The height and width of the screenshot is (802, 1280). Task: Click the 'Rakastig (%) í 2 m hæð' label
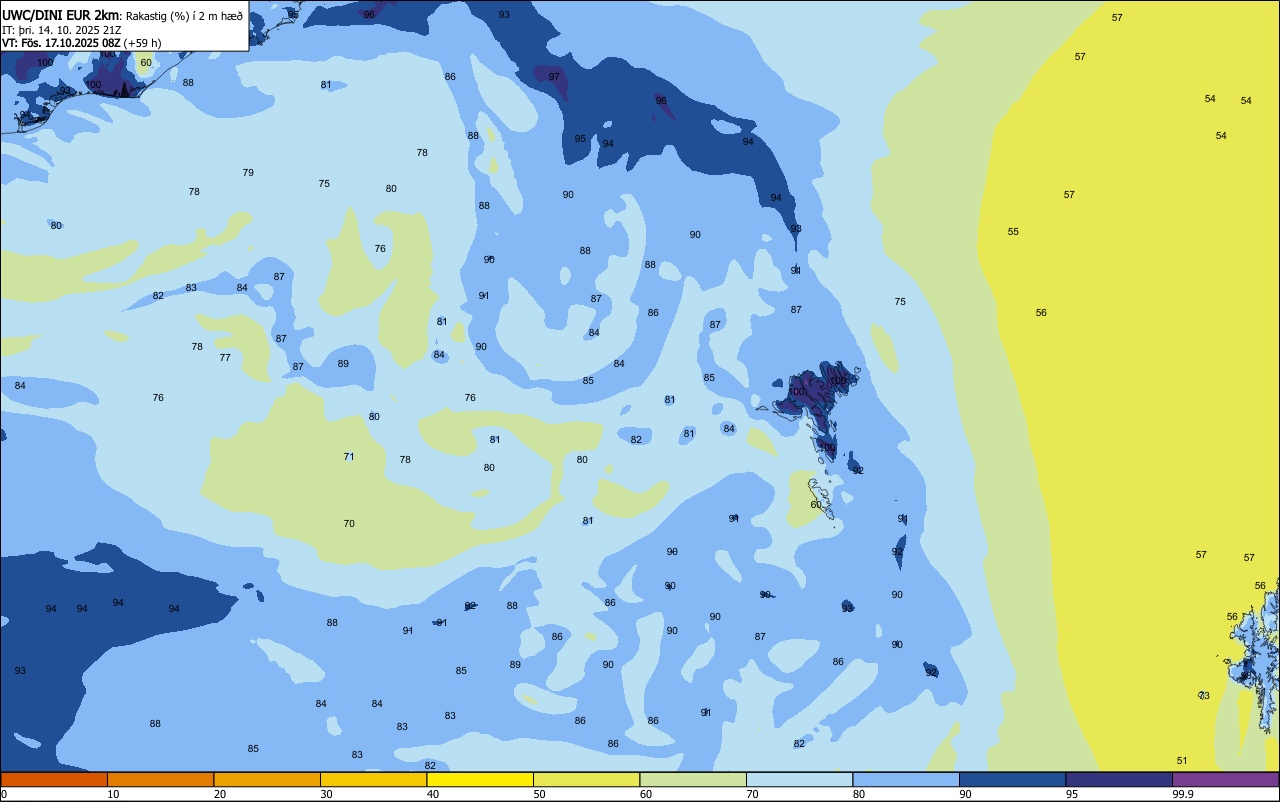click(x=184, y=16)
